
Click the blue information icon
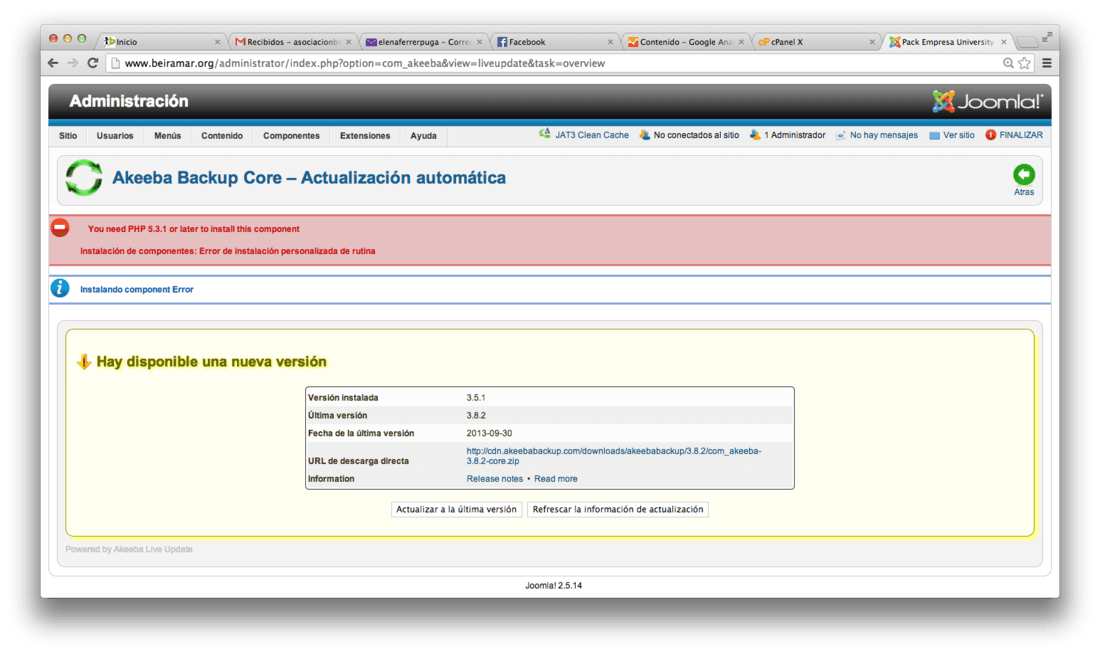click(60, 288)
